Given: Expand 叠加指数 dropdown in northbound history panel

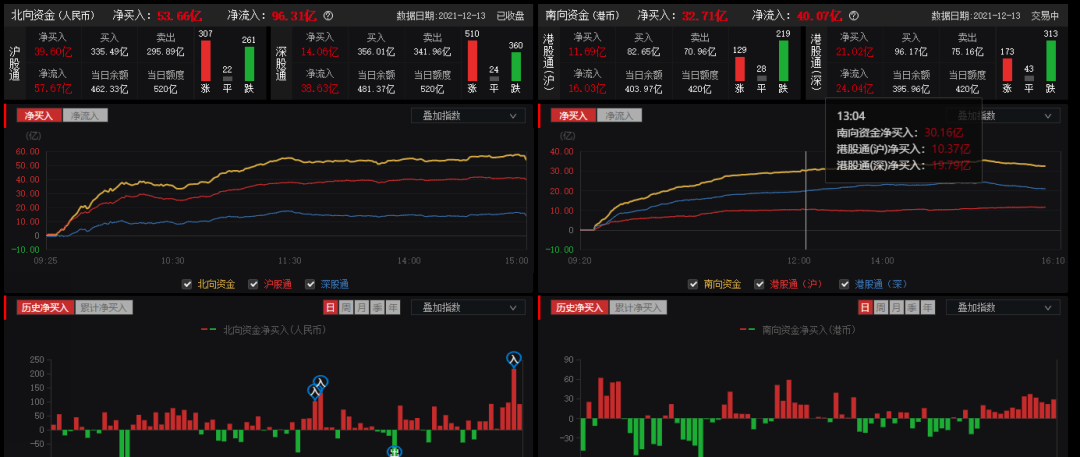Looking at the screenshot, I should 468,308.
